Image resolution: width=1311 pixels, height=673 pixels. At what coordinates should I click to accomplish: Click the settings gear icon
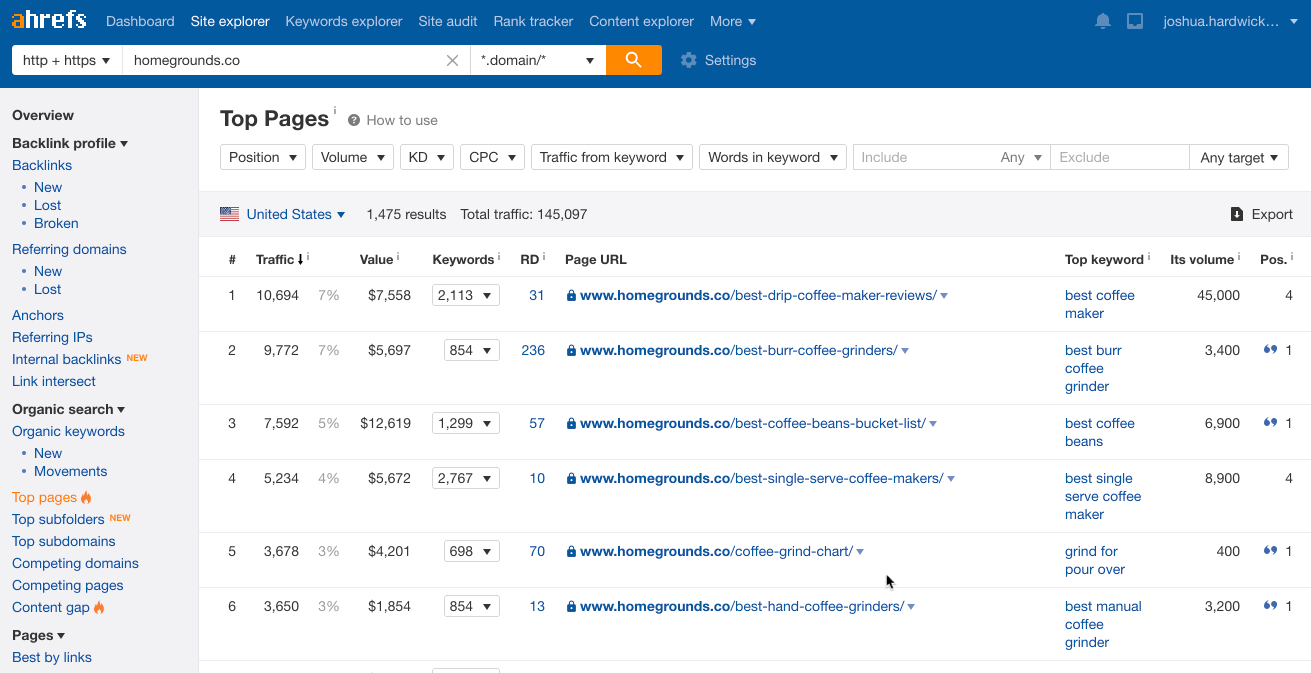coord(688,60)
